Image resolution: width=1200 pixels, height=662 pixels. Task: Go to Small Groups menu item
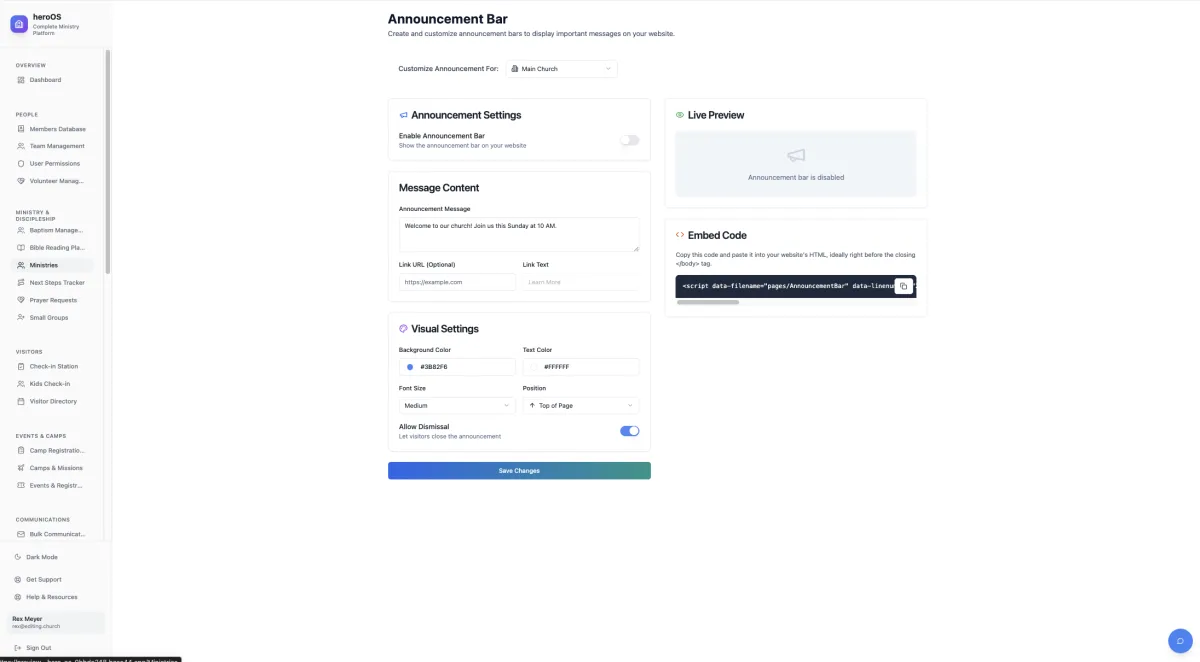click(52, 318)
